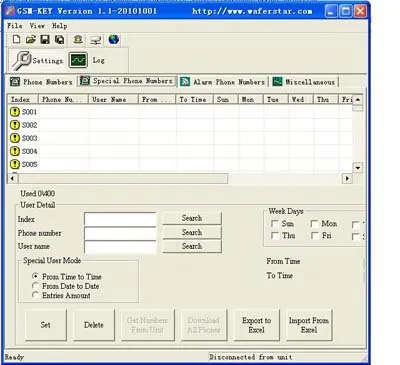The height and width of the screenshot is (365, 400).
Task: Open the File menu
Action: (x=15, y=26)
